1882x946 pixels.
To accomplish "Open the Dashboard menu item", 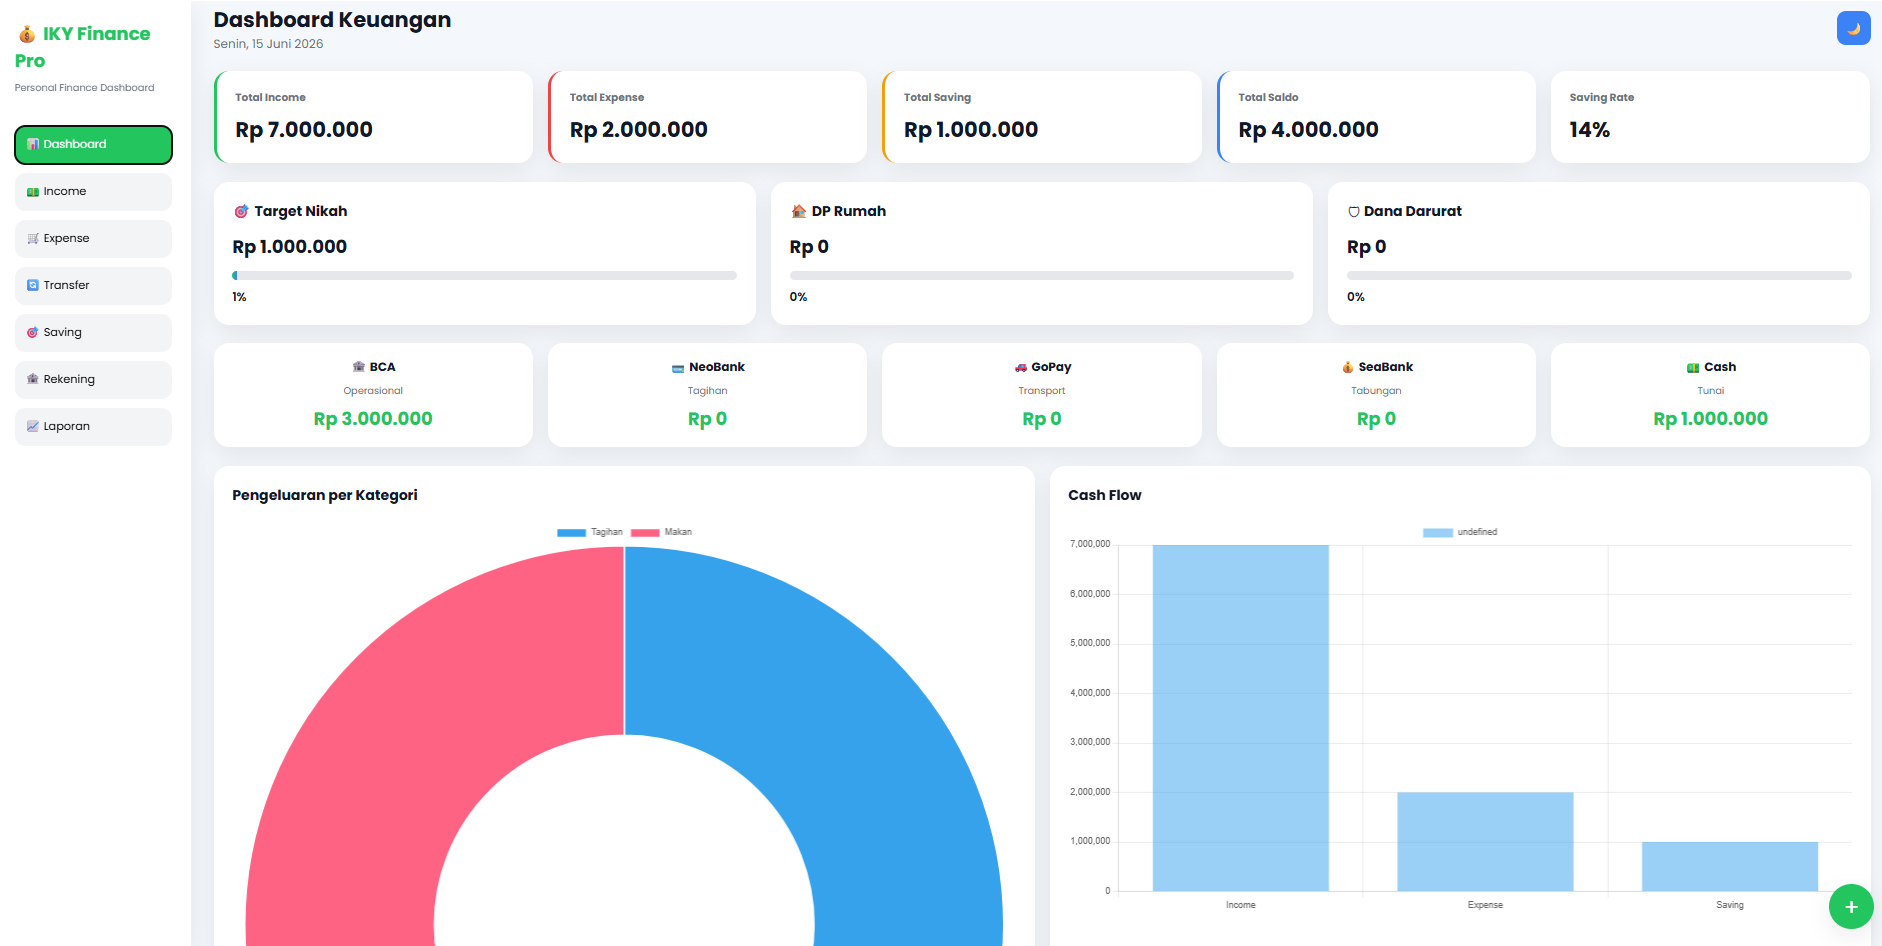I will 93,144.
